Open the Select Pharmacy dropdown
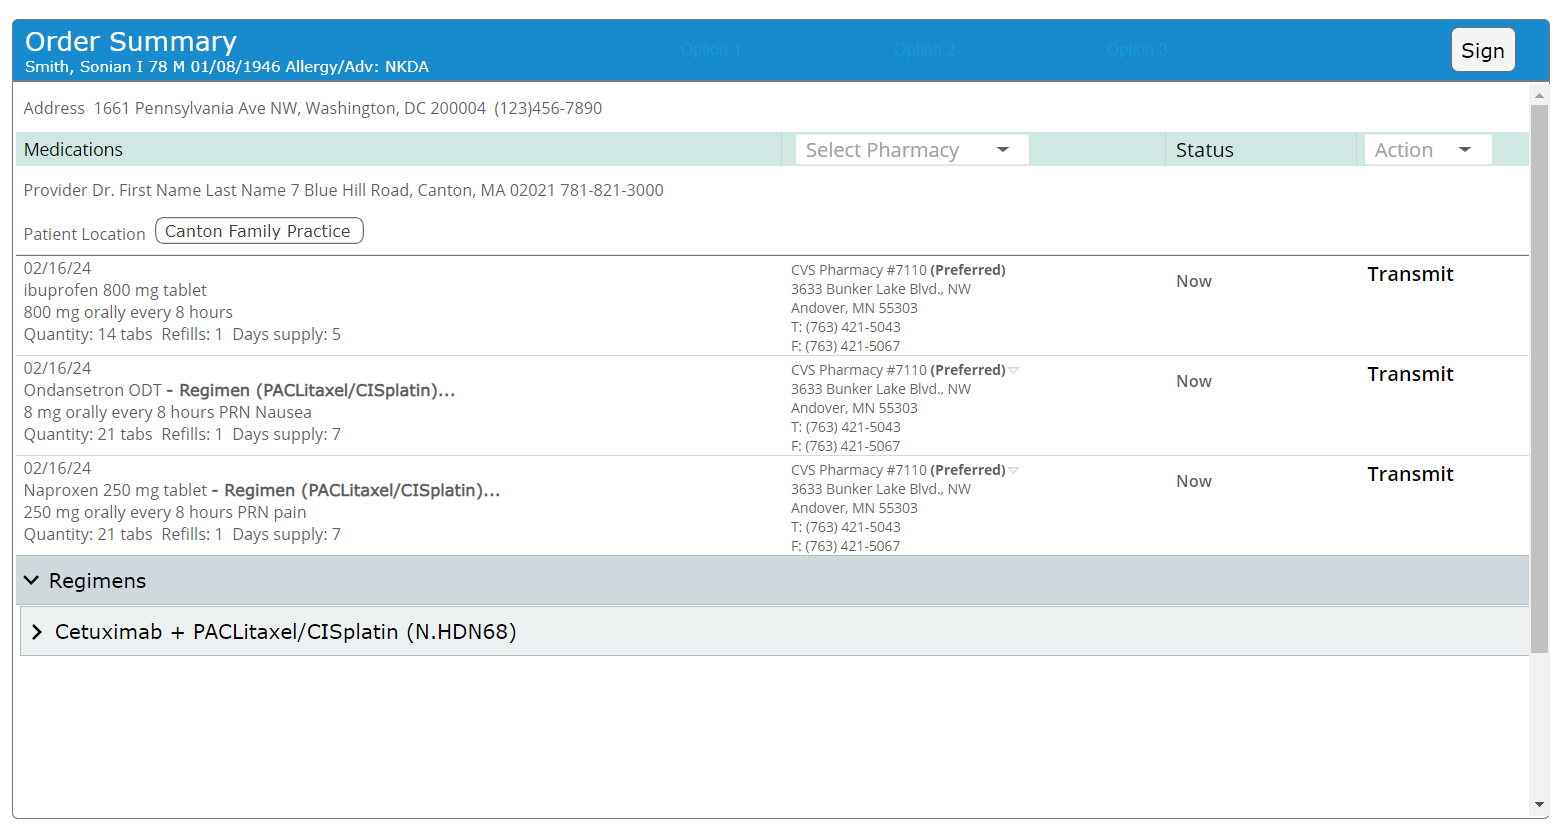 [x=910, y=148]
